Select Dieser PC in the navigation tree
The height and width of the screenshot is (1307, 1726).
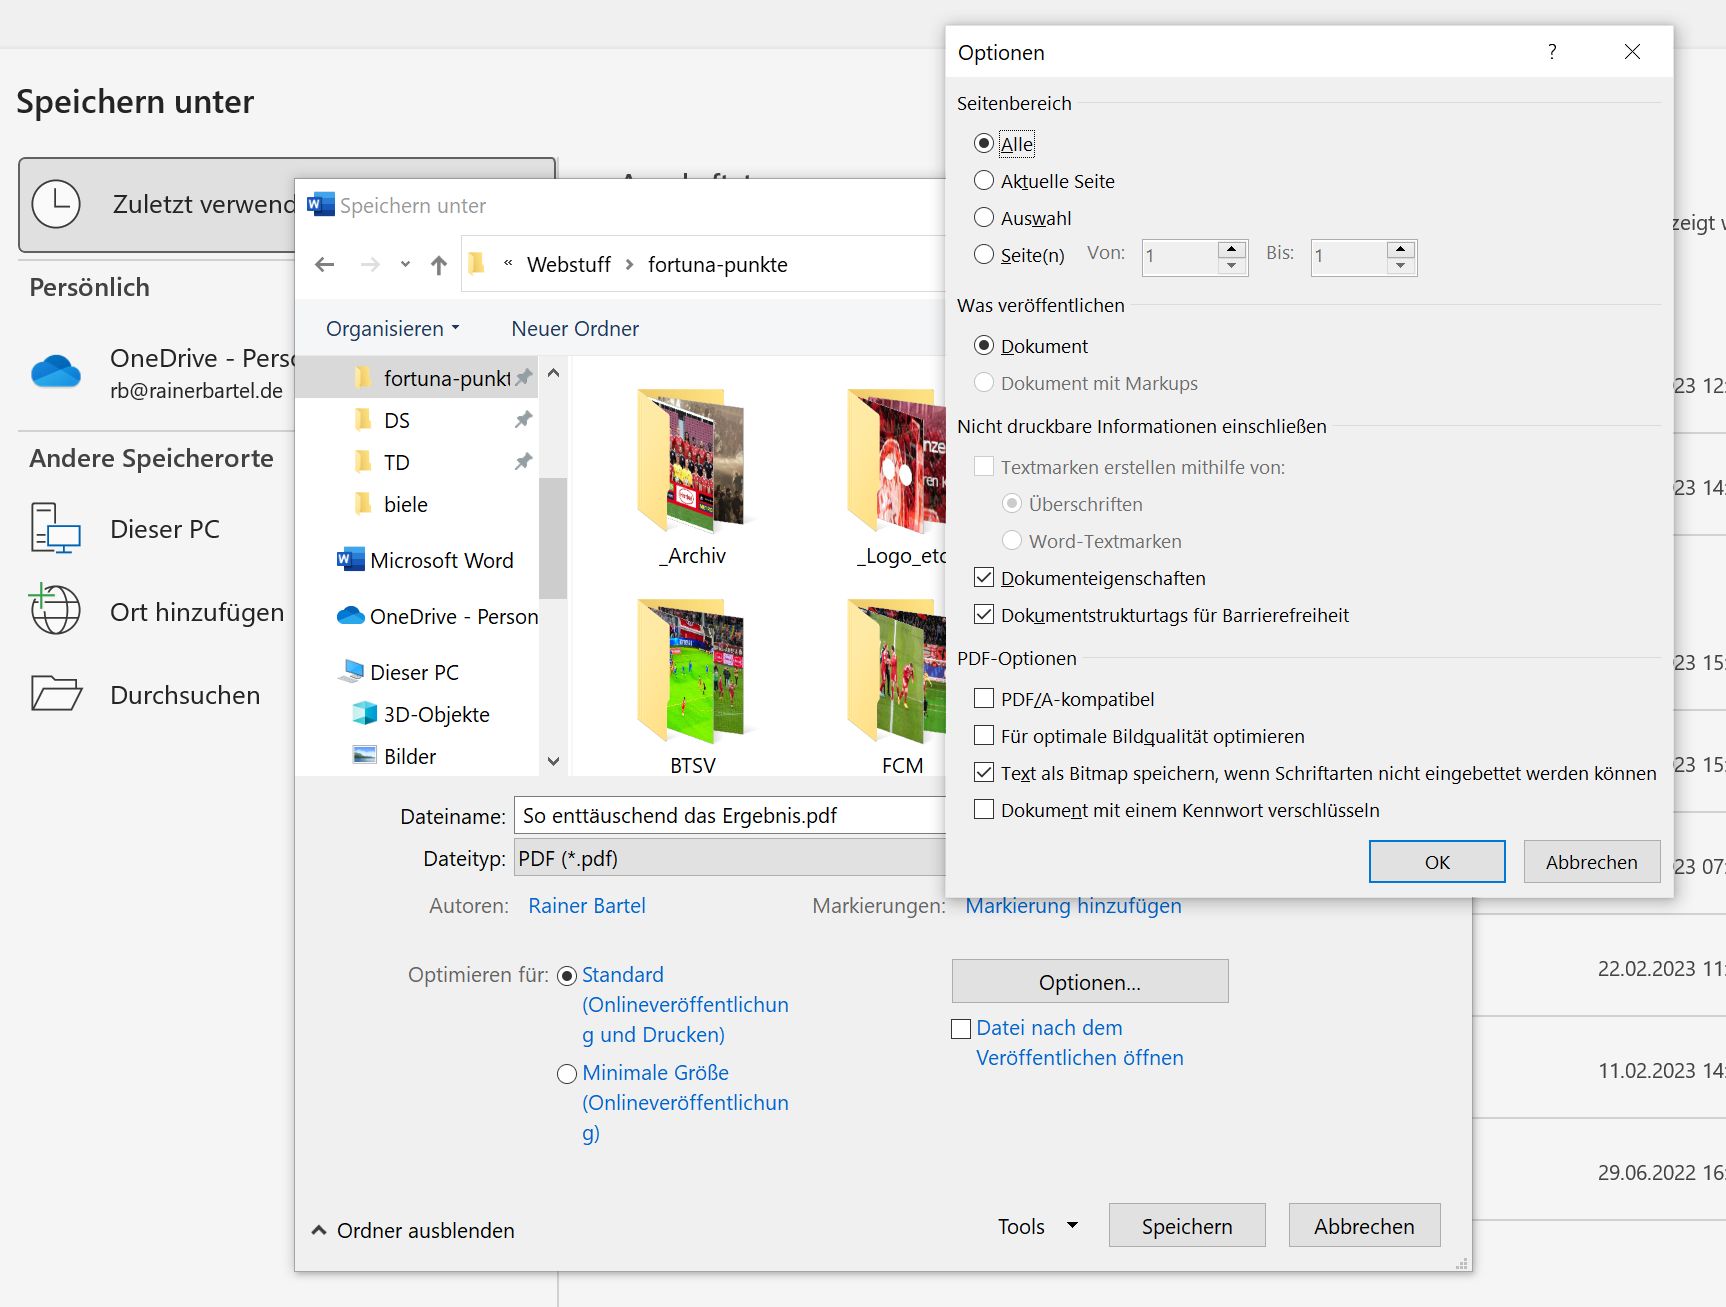pos(399,672)
